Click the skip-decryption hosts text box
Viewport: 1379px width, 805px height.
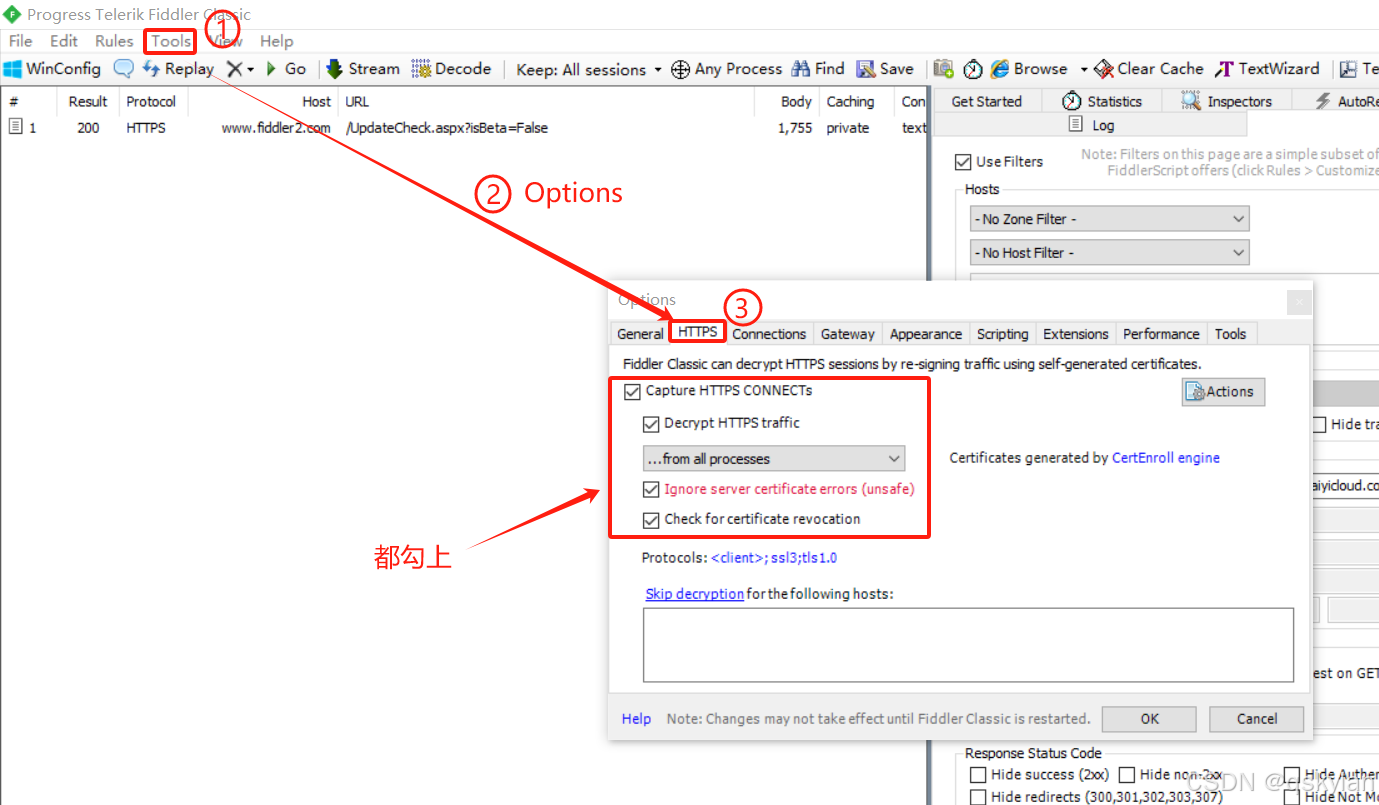click(x=968, y=645)
